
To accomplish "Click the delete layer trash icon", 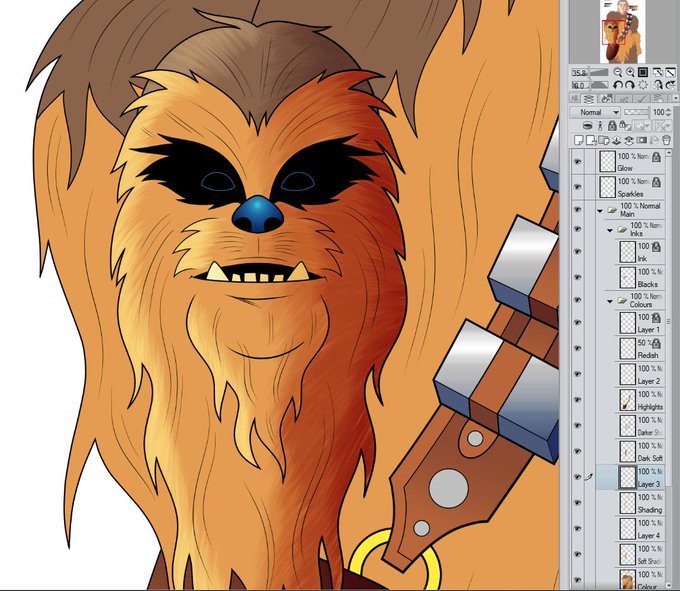I will click(666, 140).
